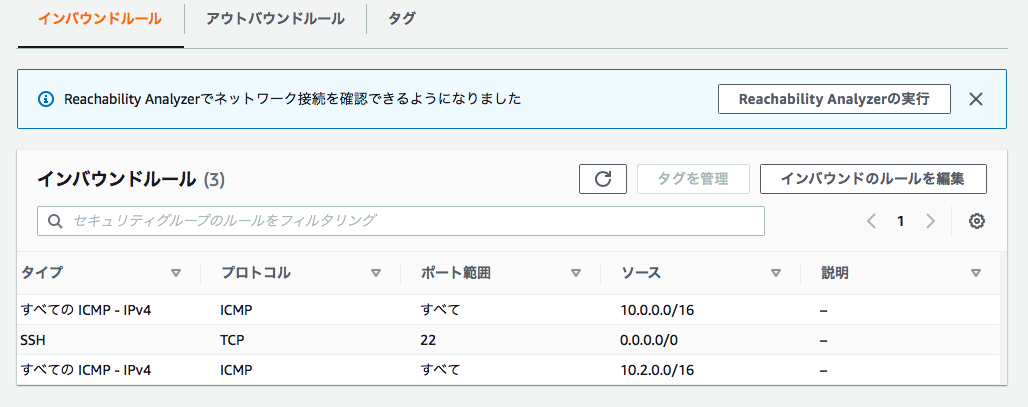Click すべての ICMP - IPv4 in 10.0.0.0/16 row

point(86,310)
